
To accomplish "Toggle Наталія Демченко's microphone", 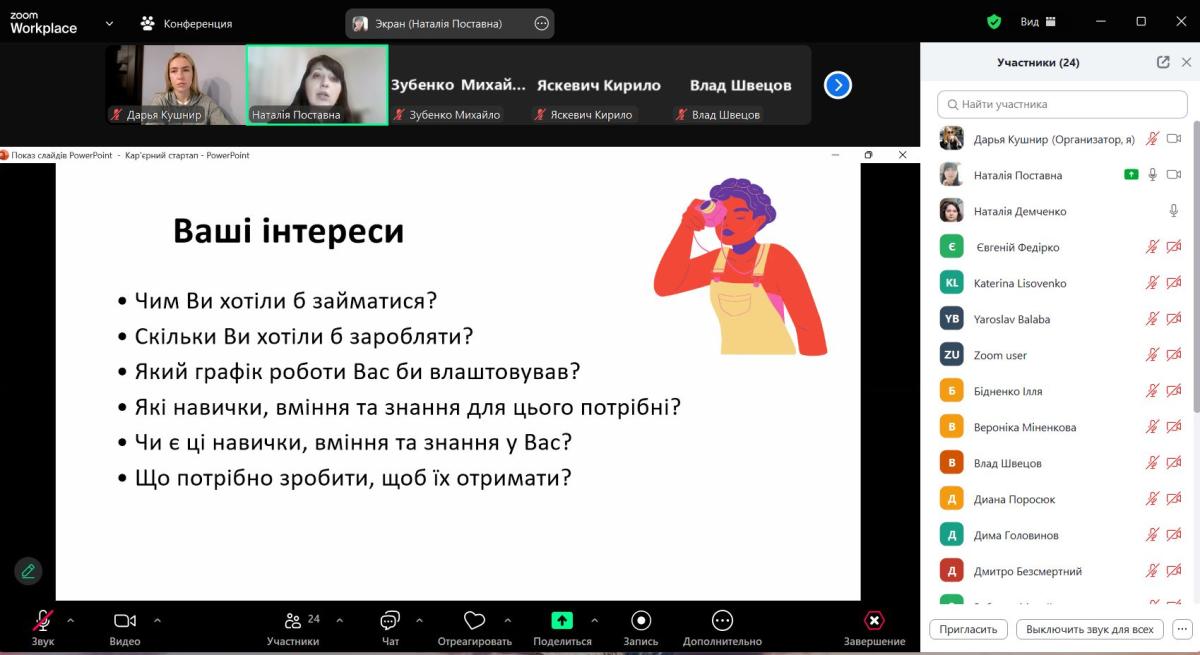I will click(x=1174, y=211).
